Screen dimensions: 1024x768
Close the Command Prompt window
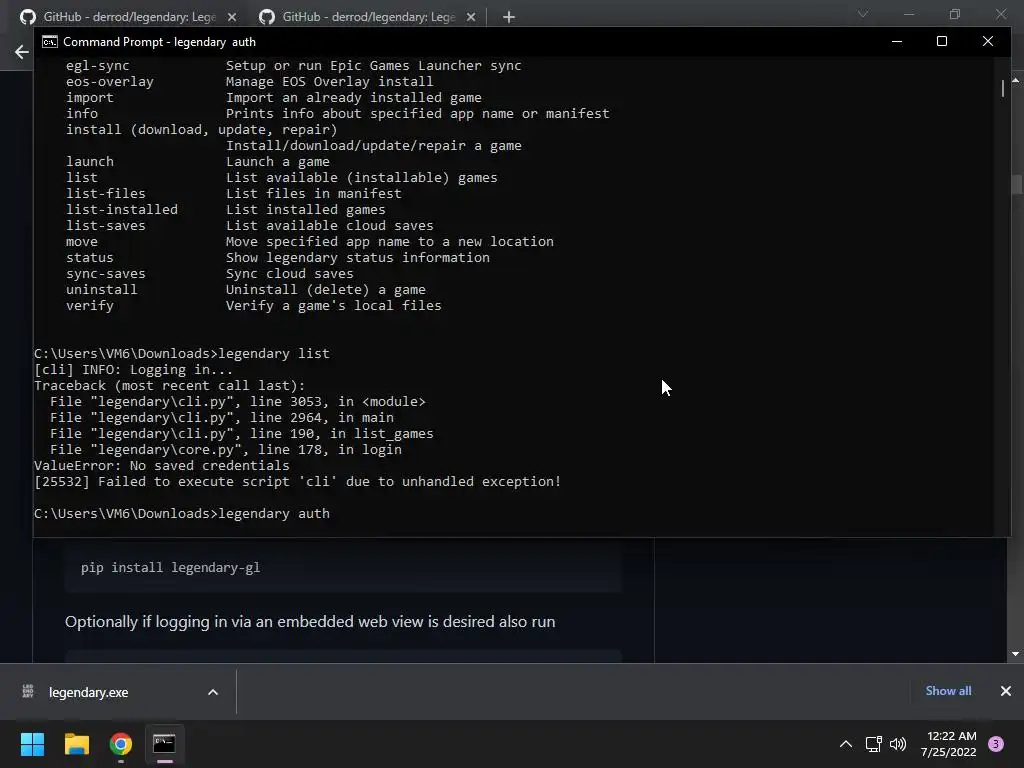pos(987,41)
